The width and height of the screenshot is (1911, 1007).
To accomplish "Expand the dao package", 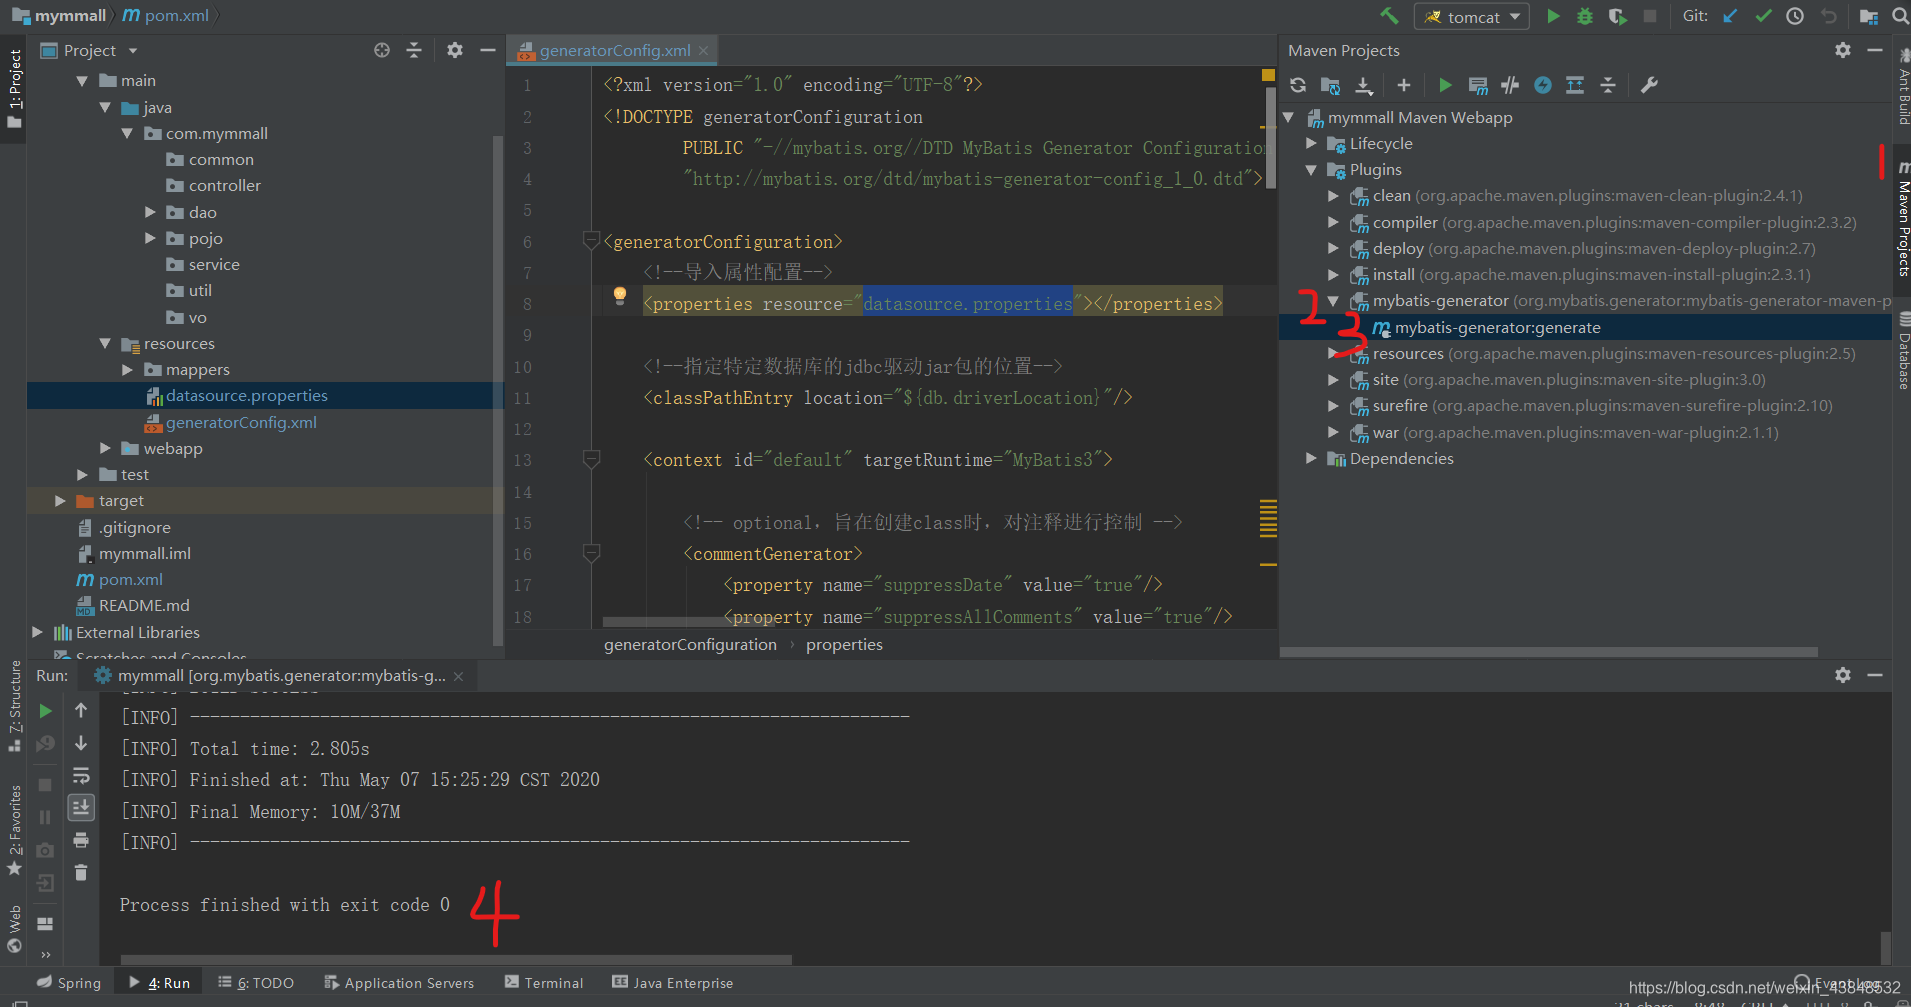I will pyautogui.click(x=150, y=212).
